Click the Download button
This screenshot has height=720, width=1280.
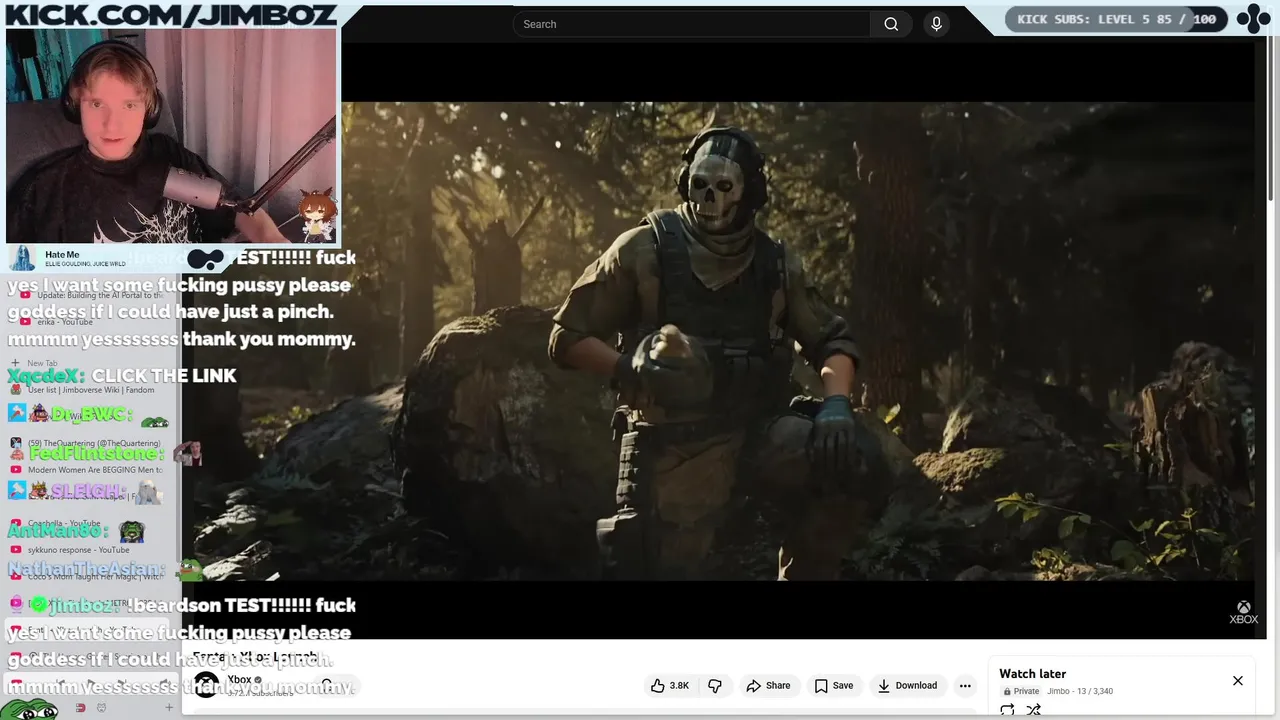[x=907, y=685]
